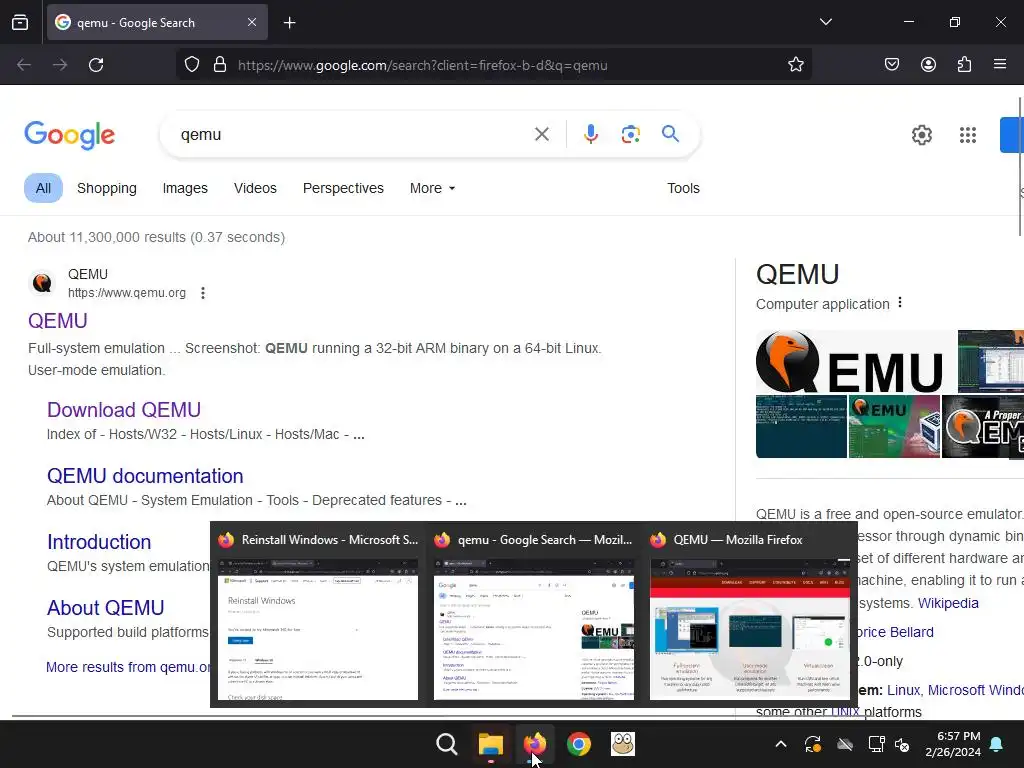Screen dimensions: 1024x768
Task: Open Linux link in knowledge panel
Action: click(903, 690)
